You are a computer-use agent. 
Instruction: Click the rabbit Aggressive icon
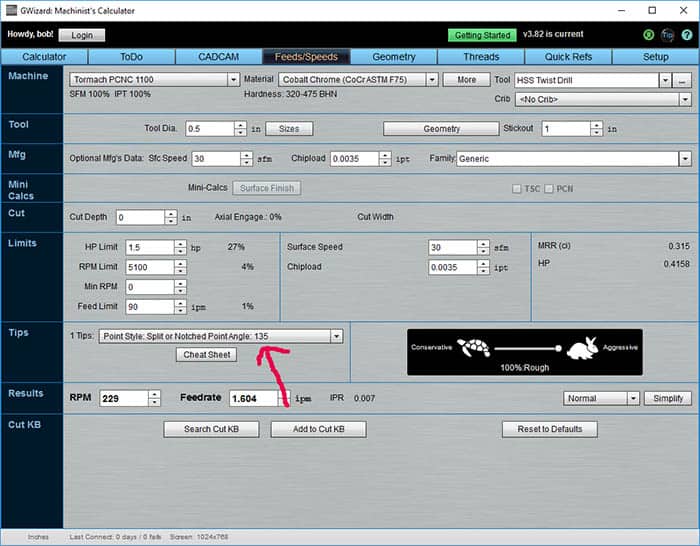[583, 348]
